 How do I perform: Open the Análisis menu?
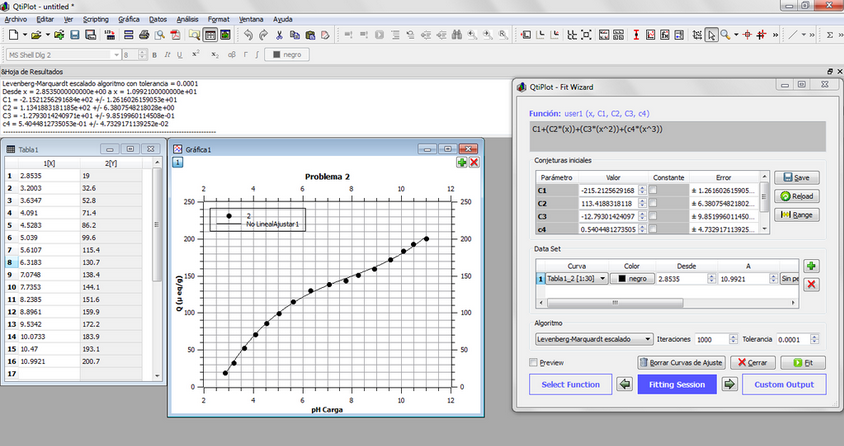[187, 19]
